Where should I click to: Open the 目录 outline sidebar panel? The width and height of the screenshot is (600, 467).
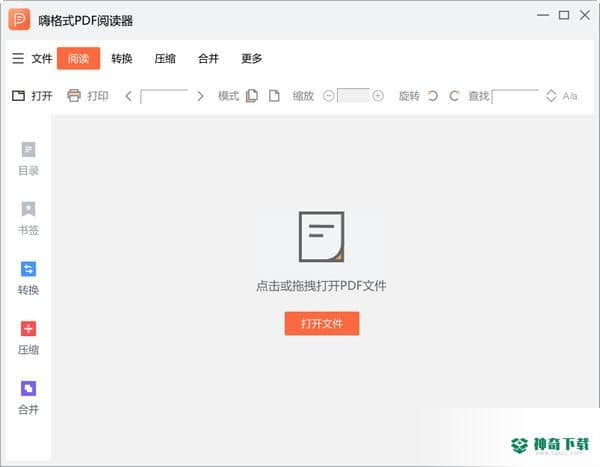coord(28,159)
